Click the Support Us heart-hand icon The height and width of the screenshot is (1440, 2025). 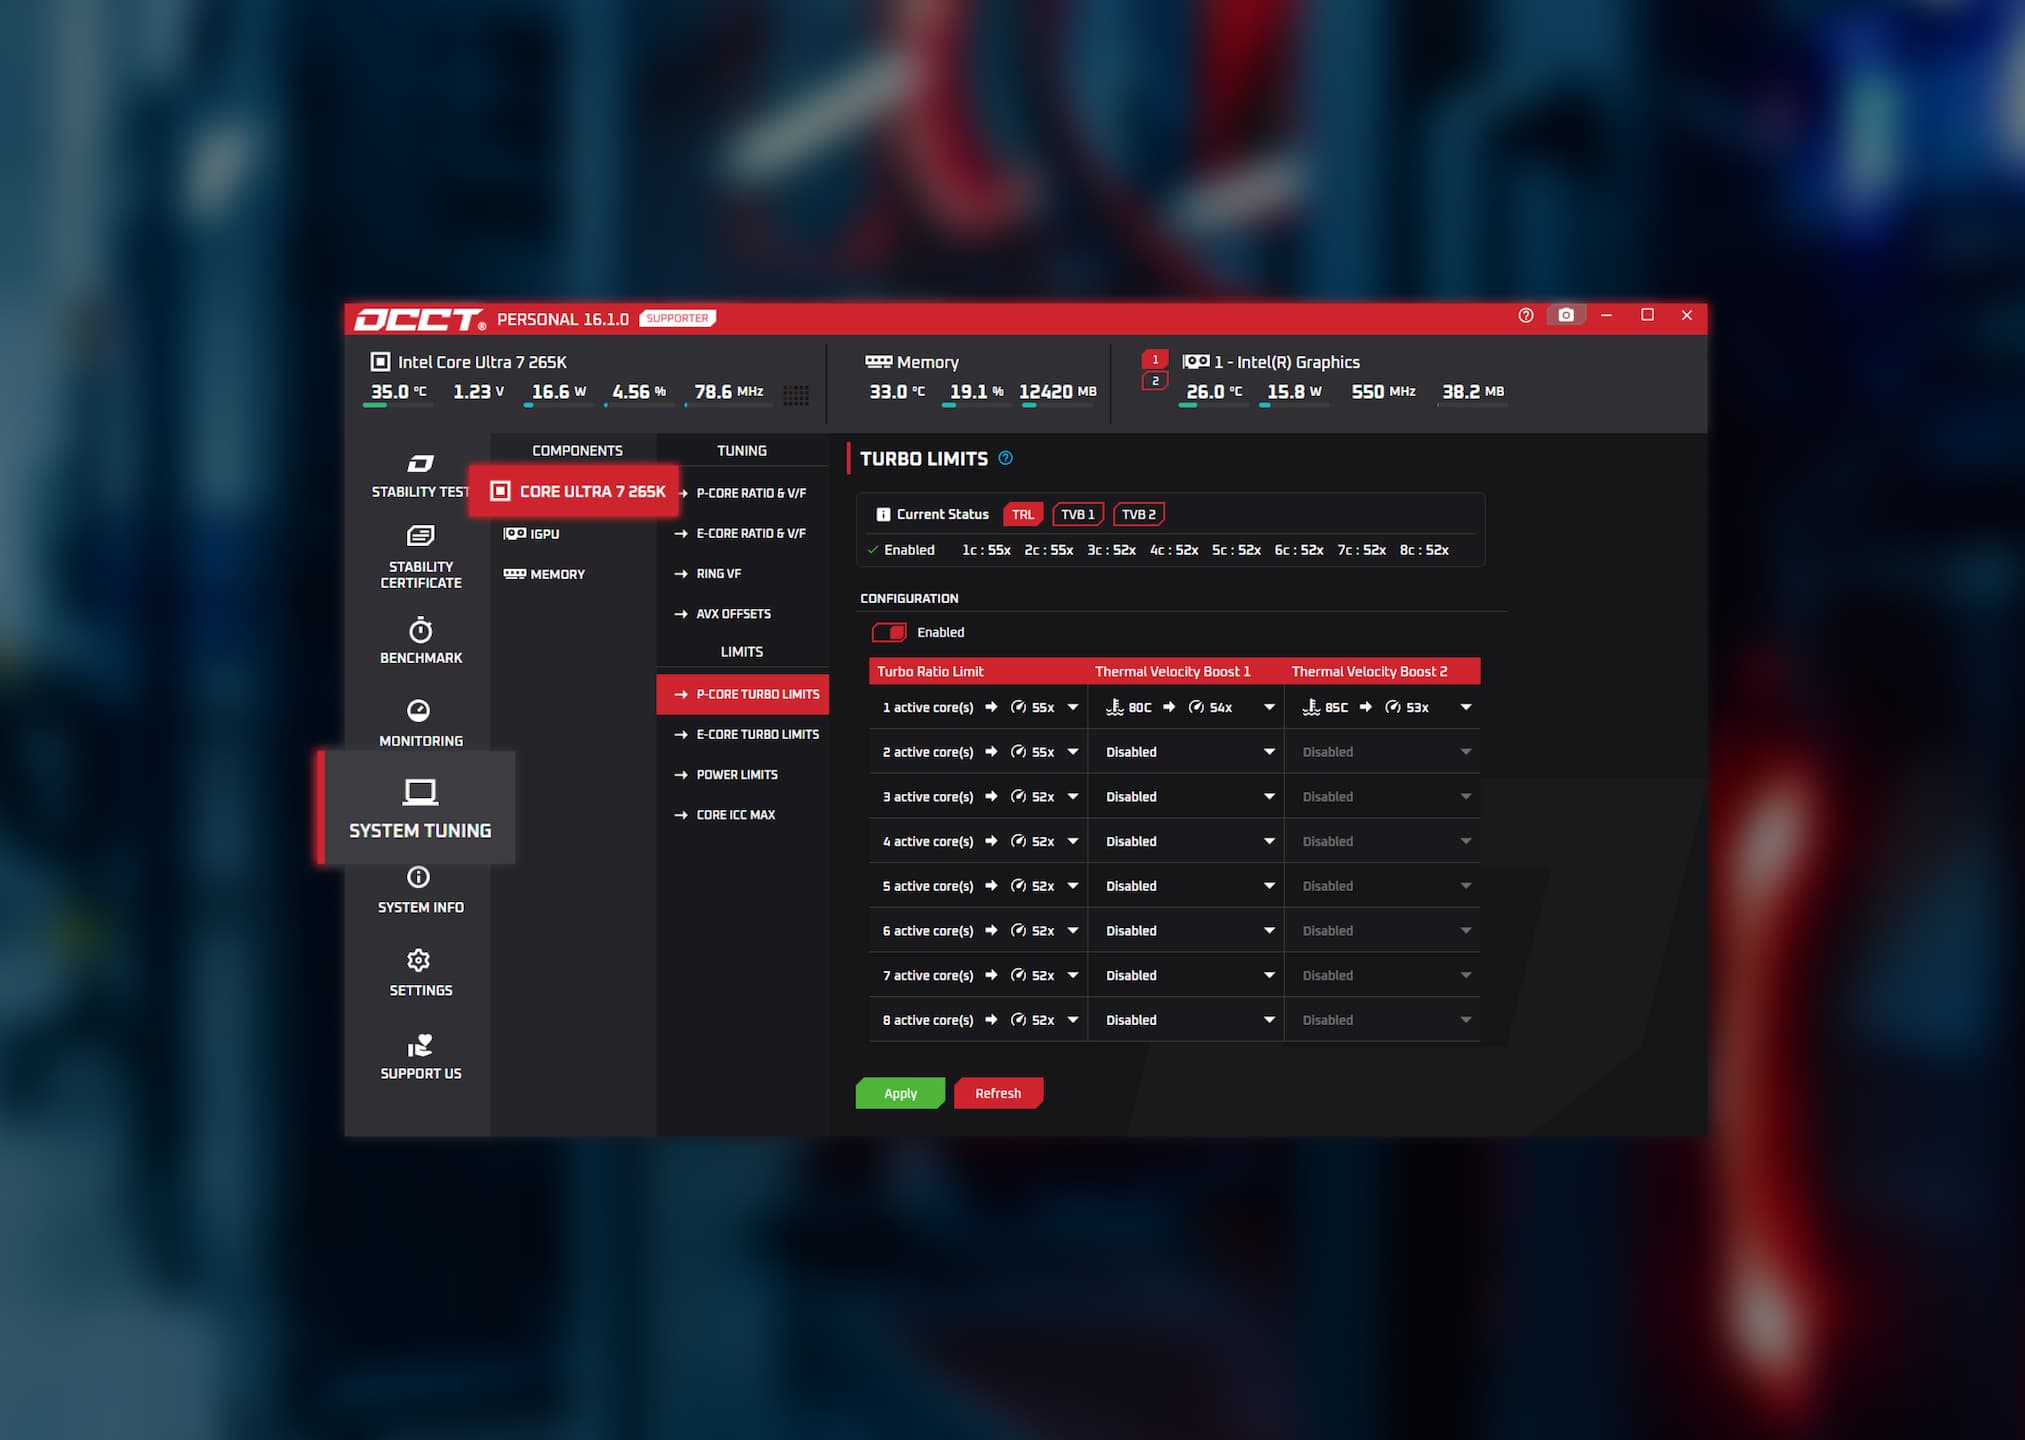tap(420, 1045)
